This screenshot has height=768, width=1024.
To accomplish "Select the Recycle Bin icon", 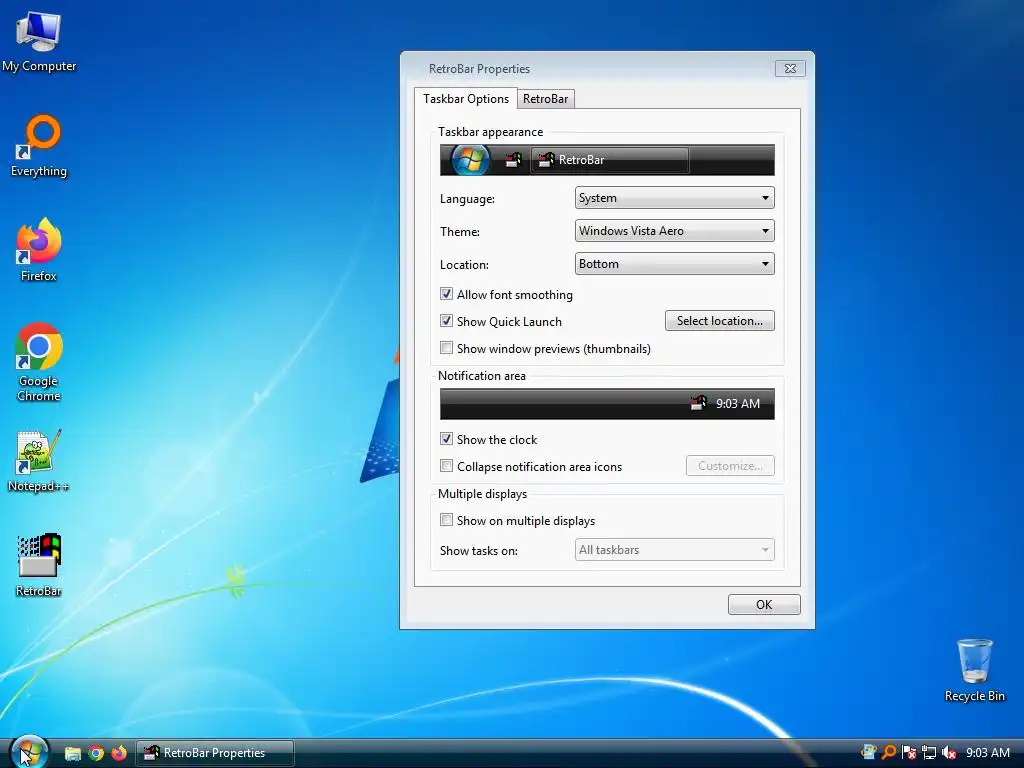I will [x=974, y=670].
